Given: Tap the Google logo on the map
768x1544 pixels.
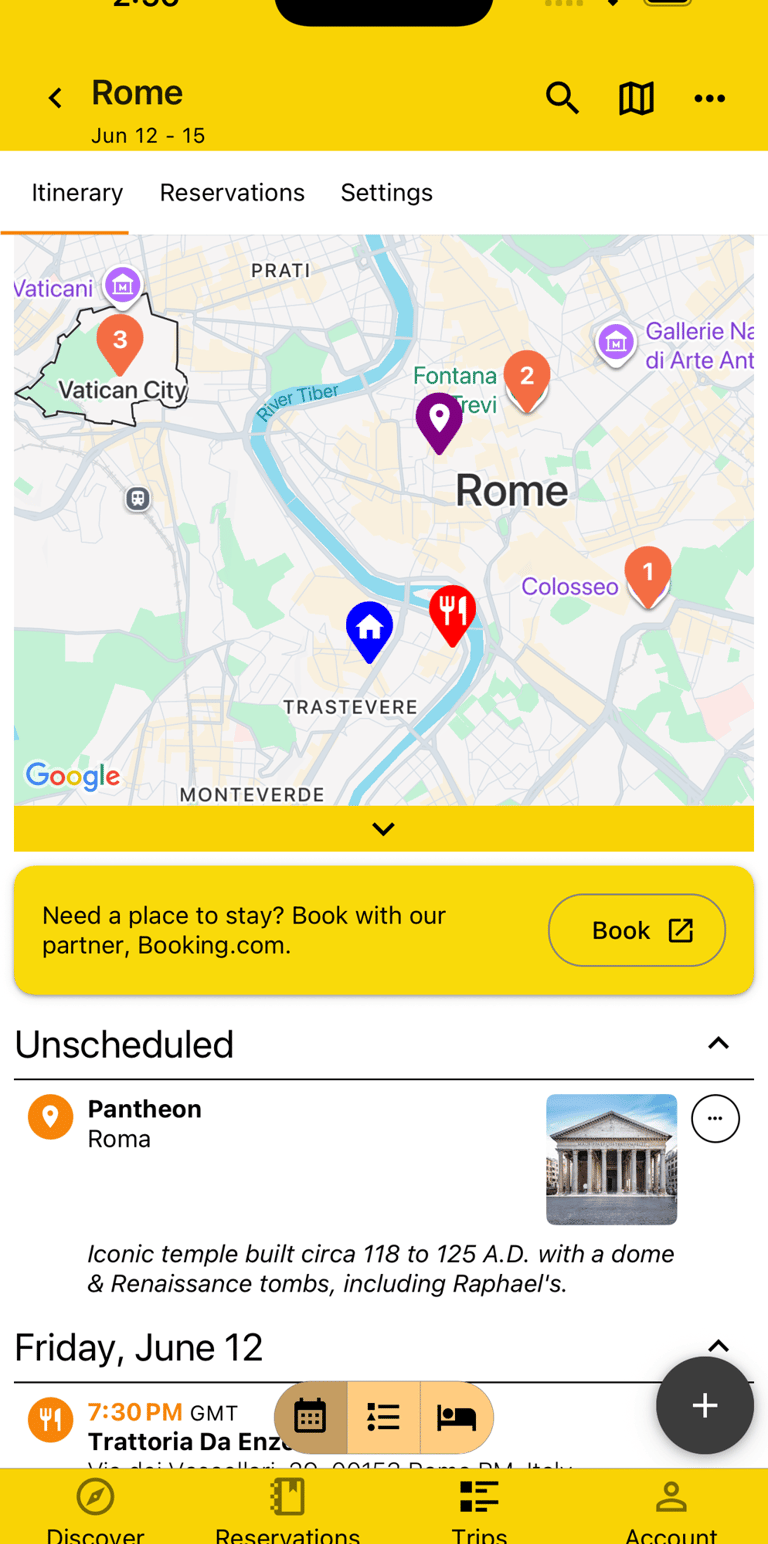Looking at the screenshot, I should pos(72,777).
